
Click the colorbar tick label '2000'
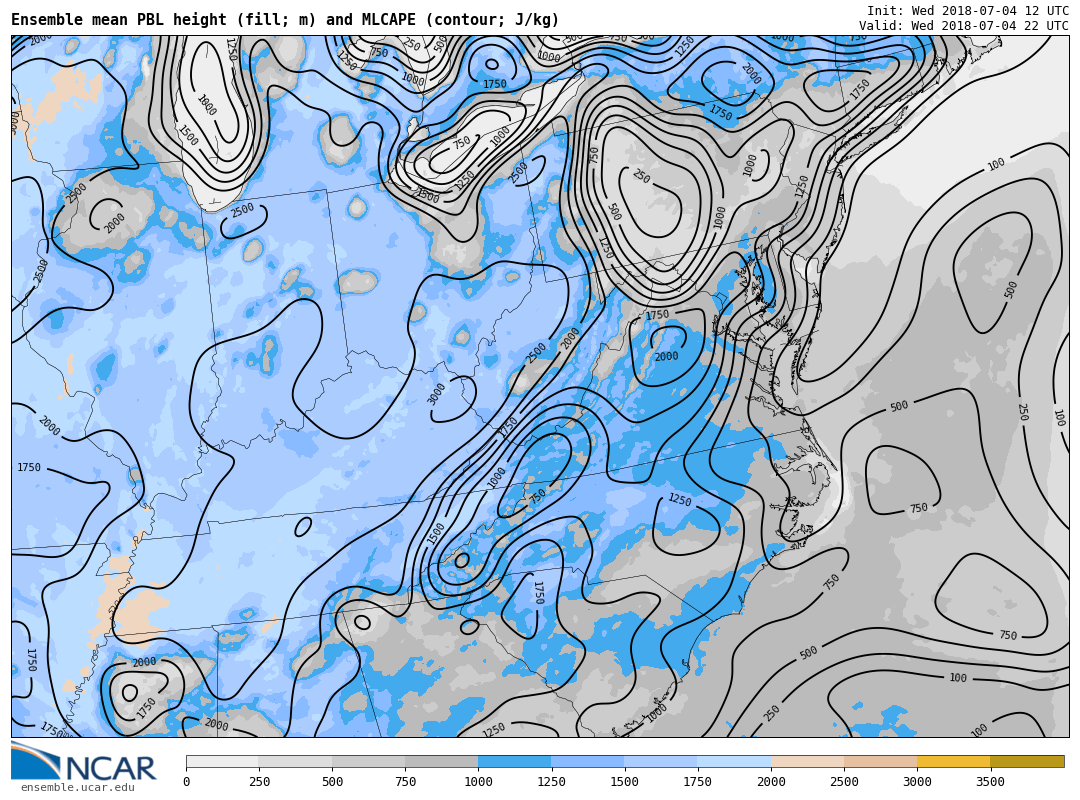(x=771, y=781)
